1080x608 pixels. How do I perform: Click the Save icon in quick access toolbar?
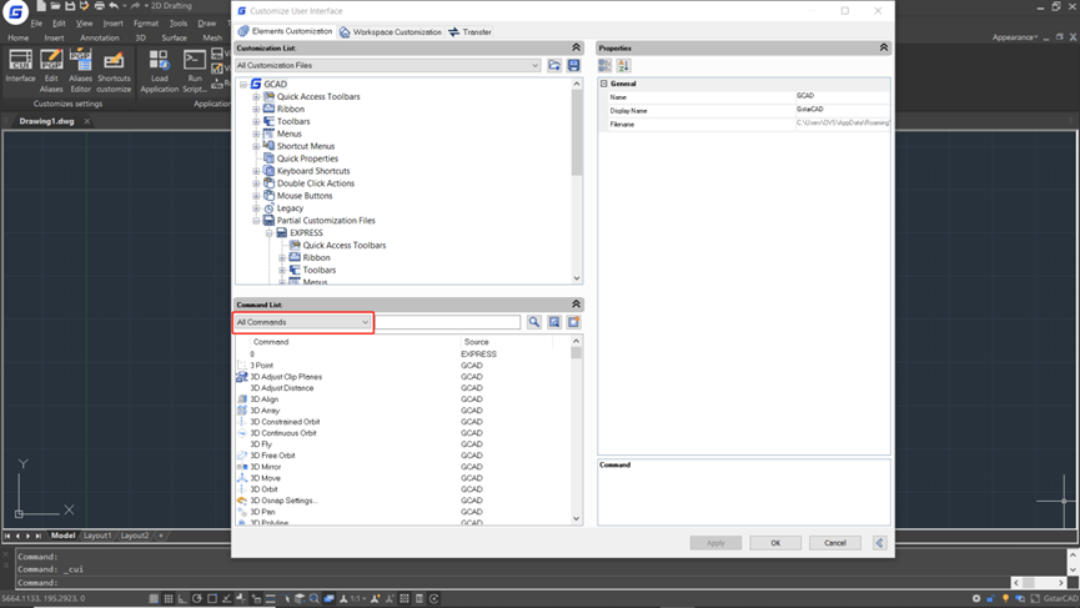pos(70,6)
